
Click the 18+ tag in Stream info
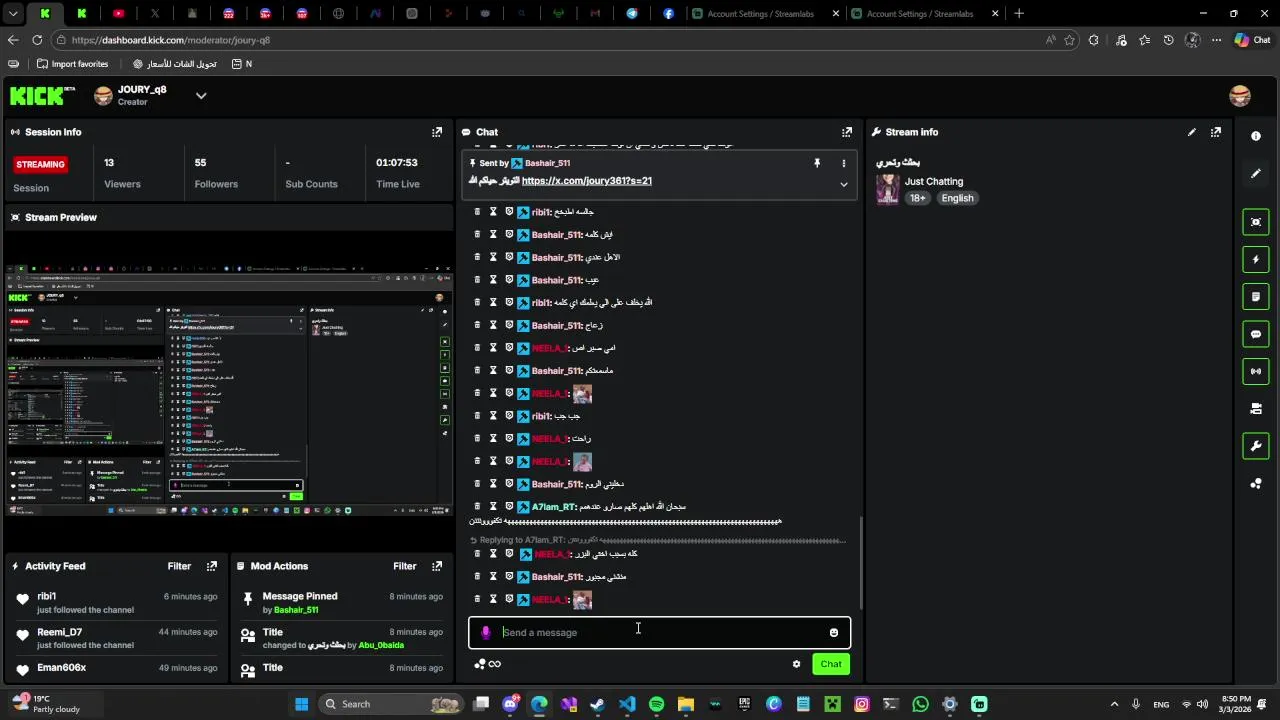[x=918, y=198]
